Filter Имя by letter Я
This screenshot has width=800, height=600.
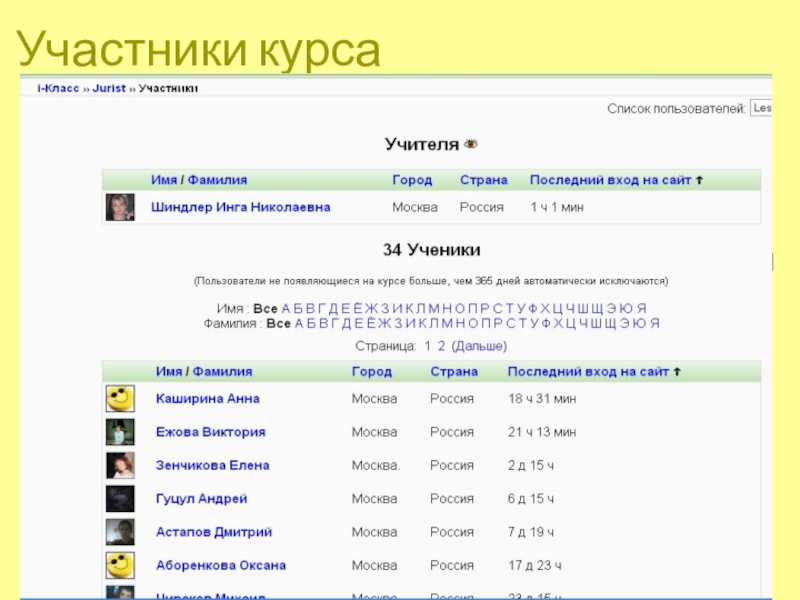[x=642, y=309]
